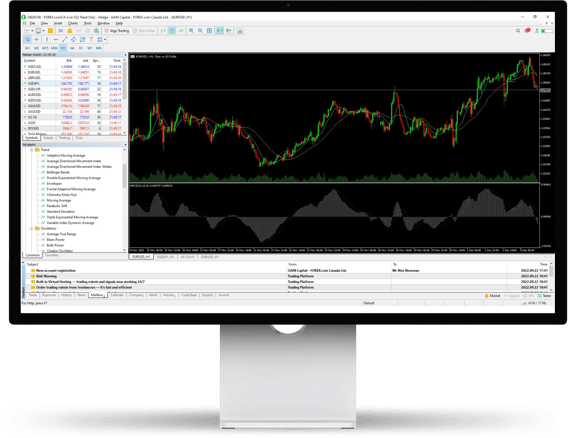The width and height of the screenshot is (576, 438).
Task: Switch to M15 timeframe
Action: click(45, 48)
